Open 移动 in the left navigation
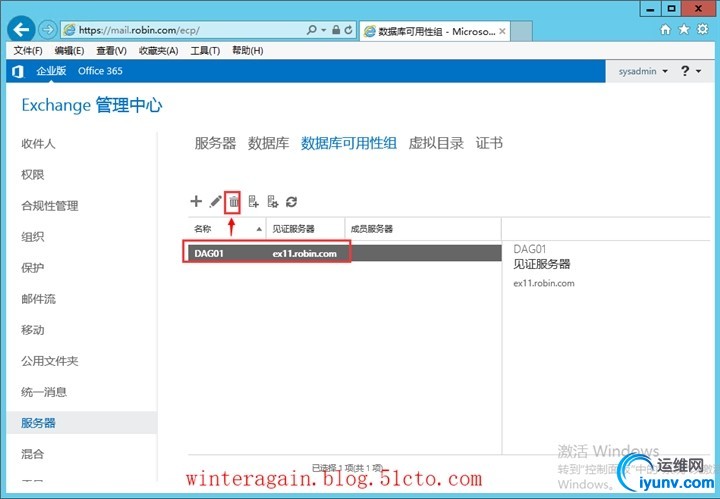Viewport: 720px width, 499px height. click(33, 330)
